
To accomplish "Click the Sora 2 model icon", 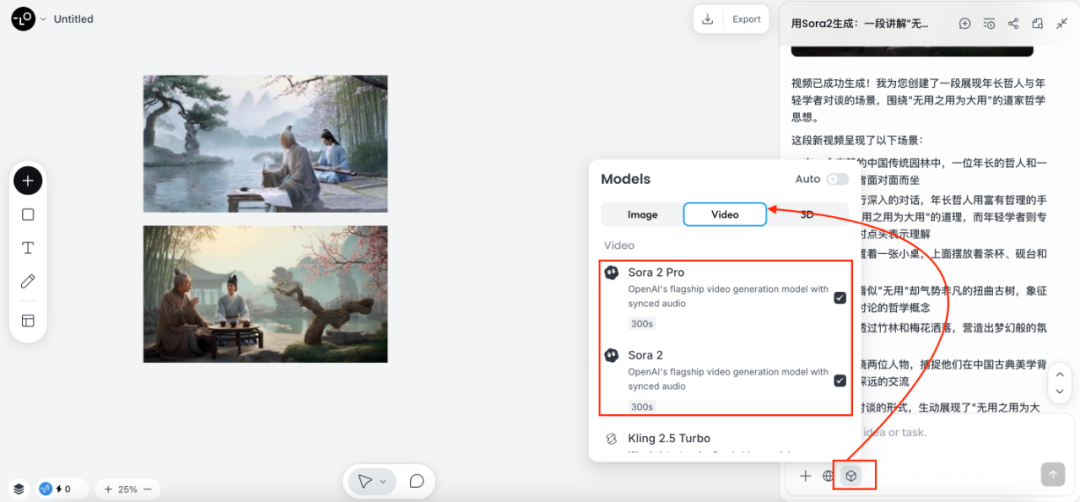I will [611, 355].
